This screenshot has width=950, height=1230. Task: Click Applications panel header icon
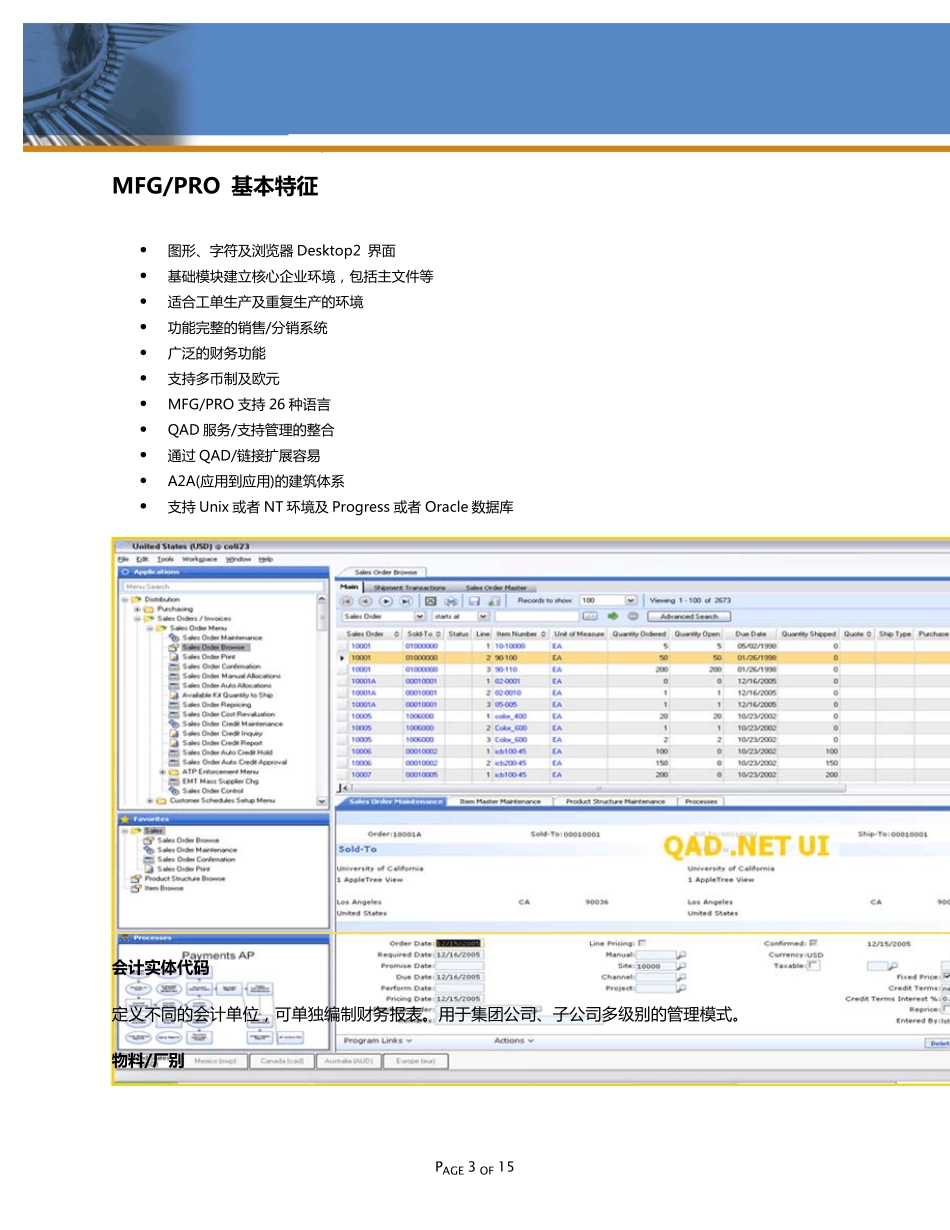pyautogui.click(x=125, y=572)
